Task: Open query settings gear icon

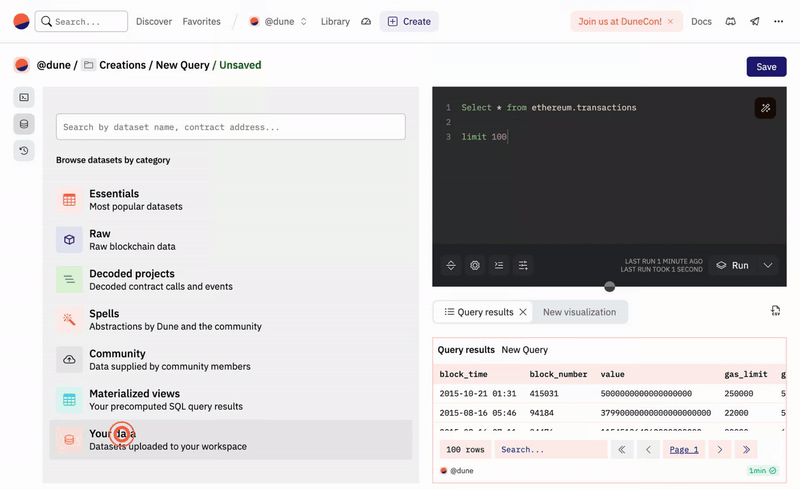Action: pyautogui.click(x=475, y=265)
